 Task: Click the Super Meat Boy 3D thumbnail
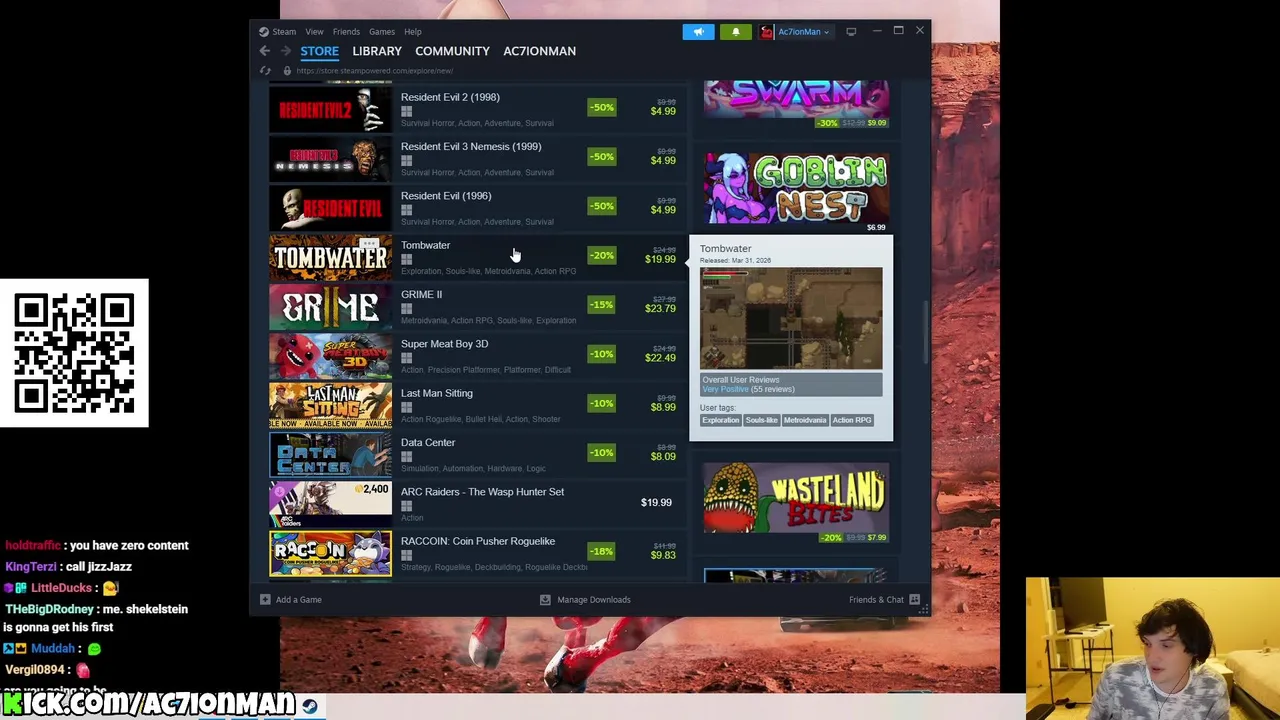pyautogui.click(x=330, y=356)
